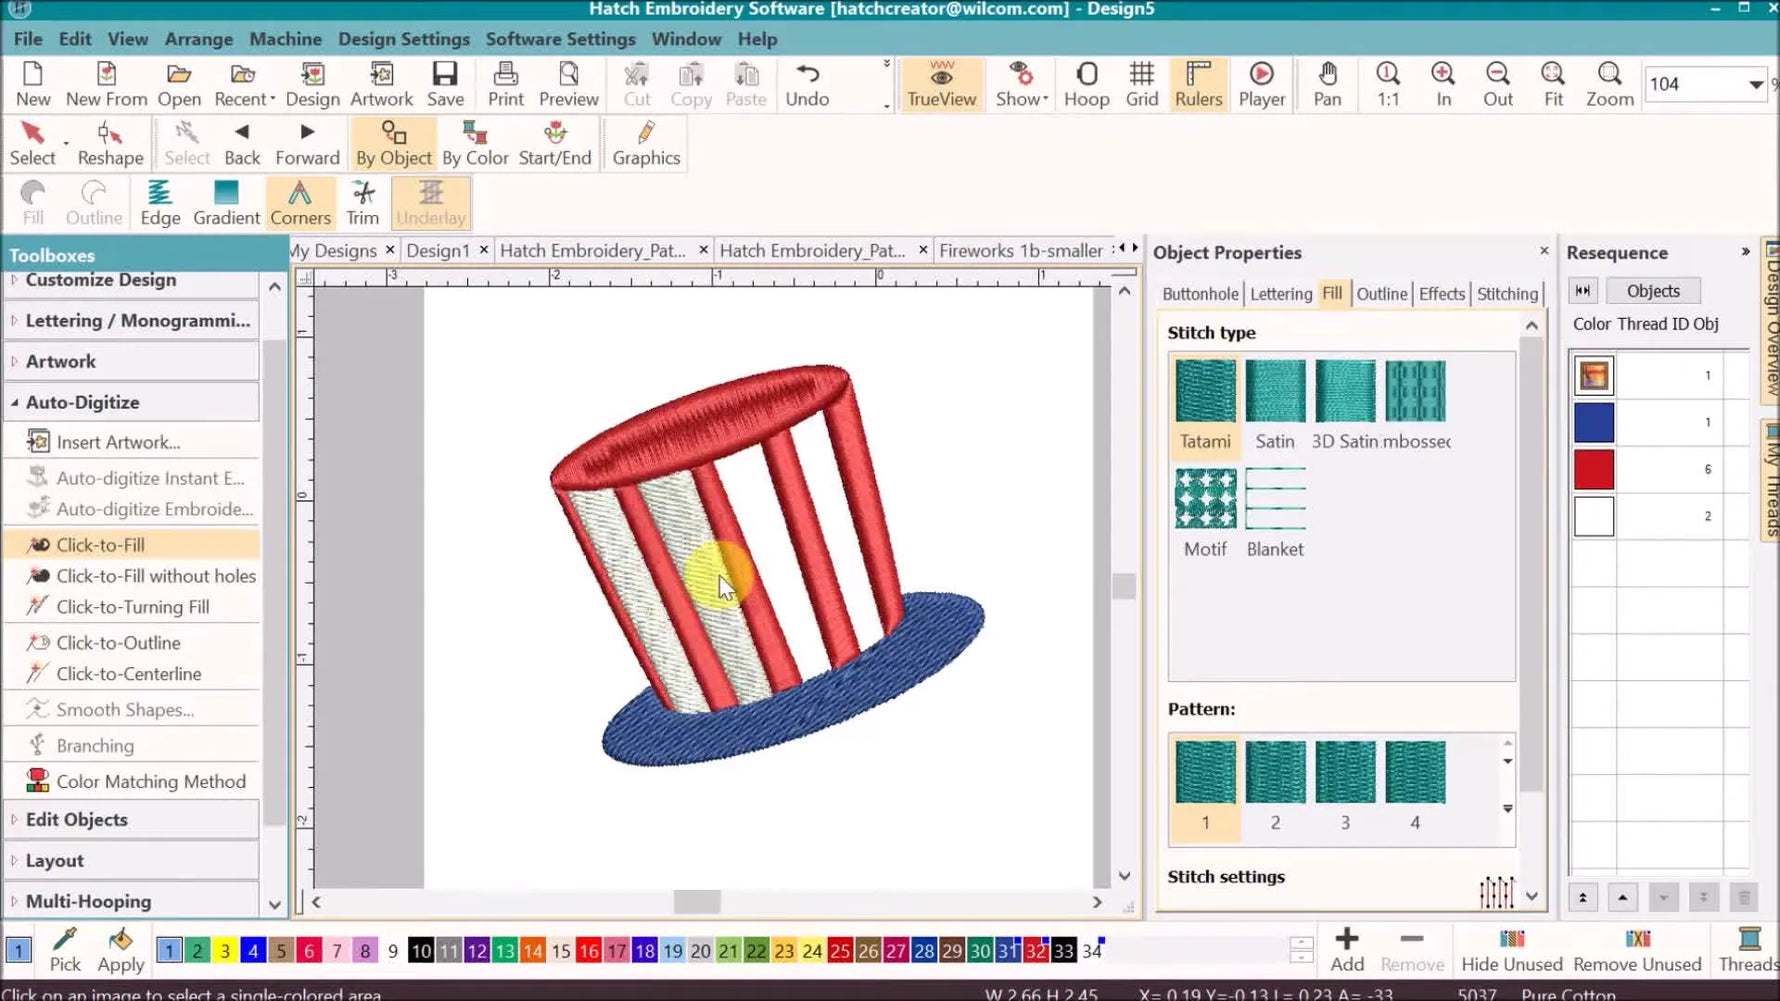Click Hide Unused colors button
The image size is (1780, 1001).
click(x=1511, y=951)
